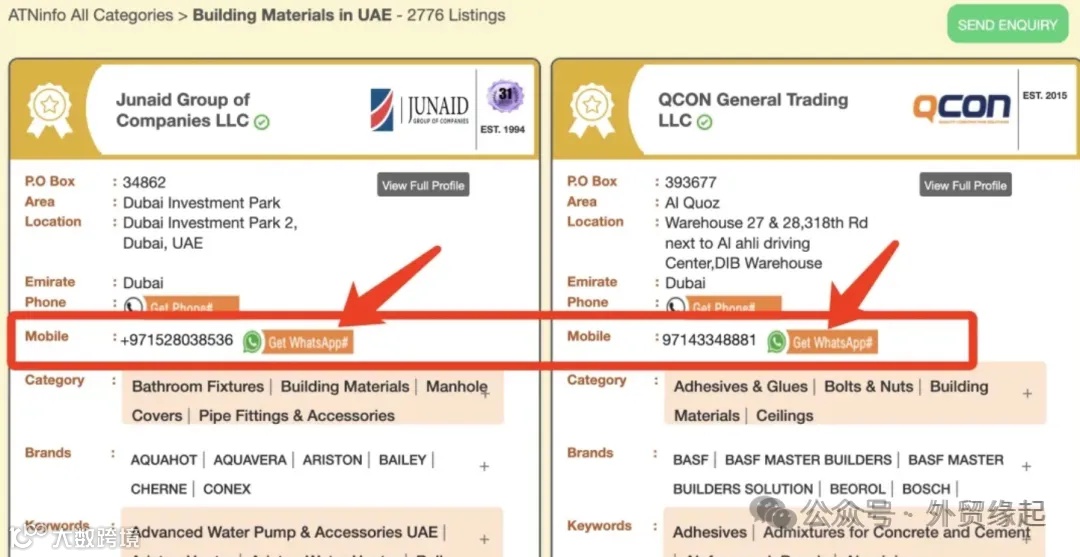The width and height of the screenshot is (1080, 557).
Task: Select Building Materials category in Junaid card
Action: [x=345, y=387]
